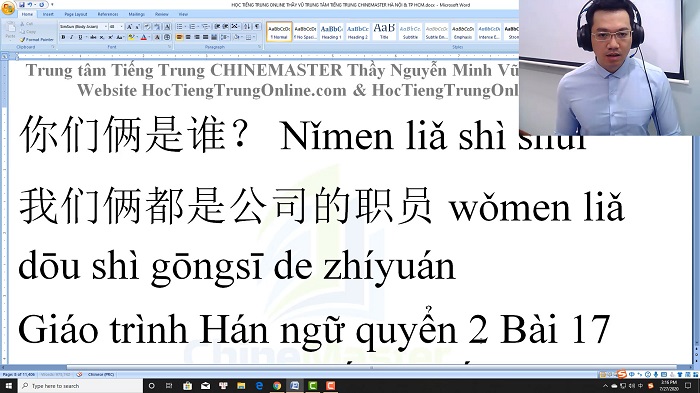Viewport: 700px width, 393px height.
Task: Apply the Heading 2 style
Action: 358,32
